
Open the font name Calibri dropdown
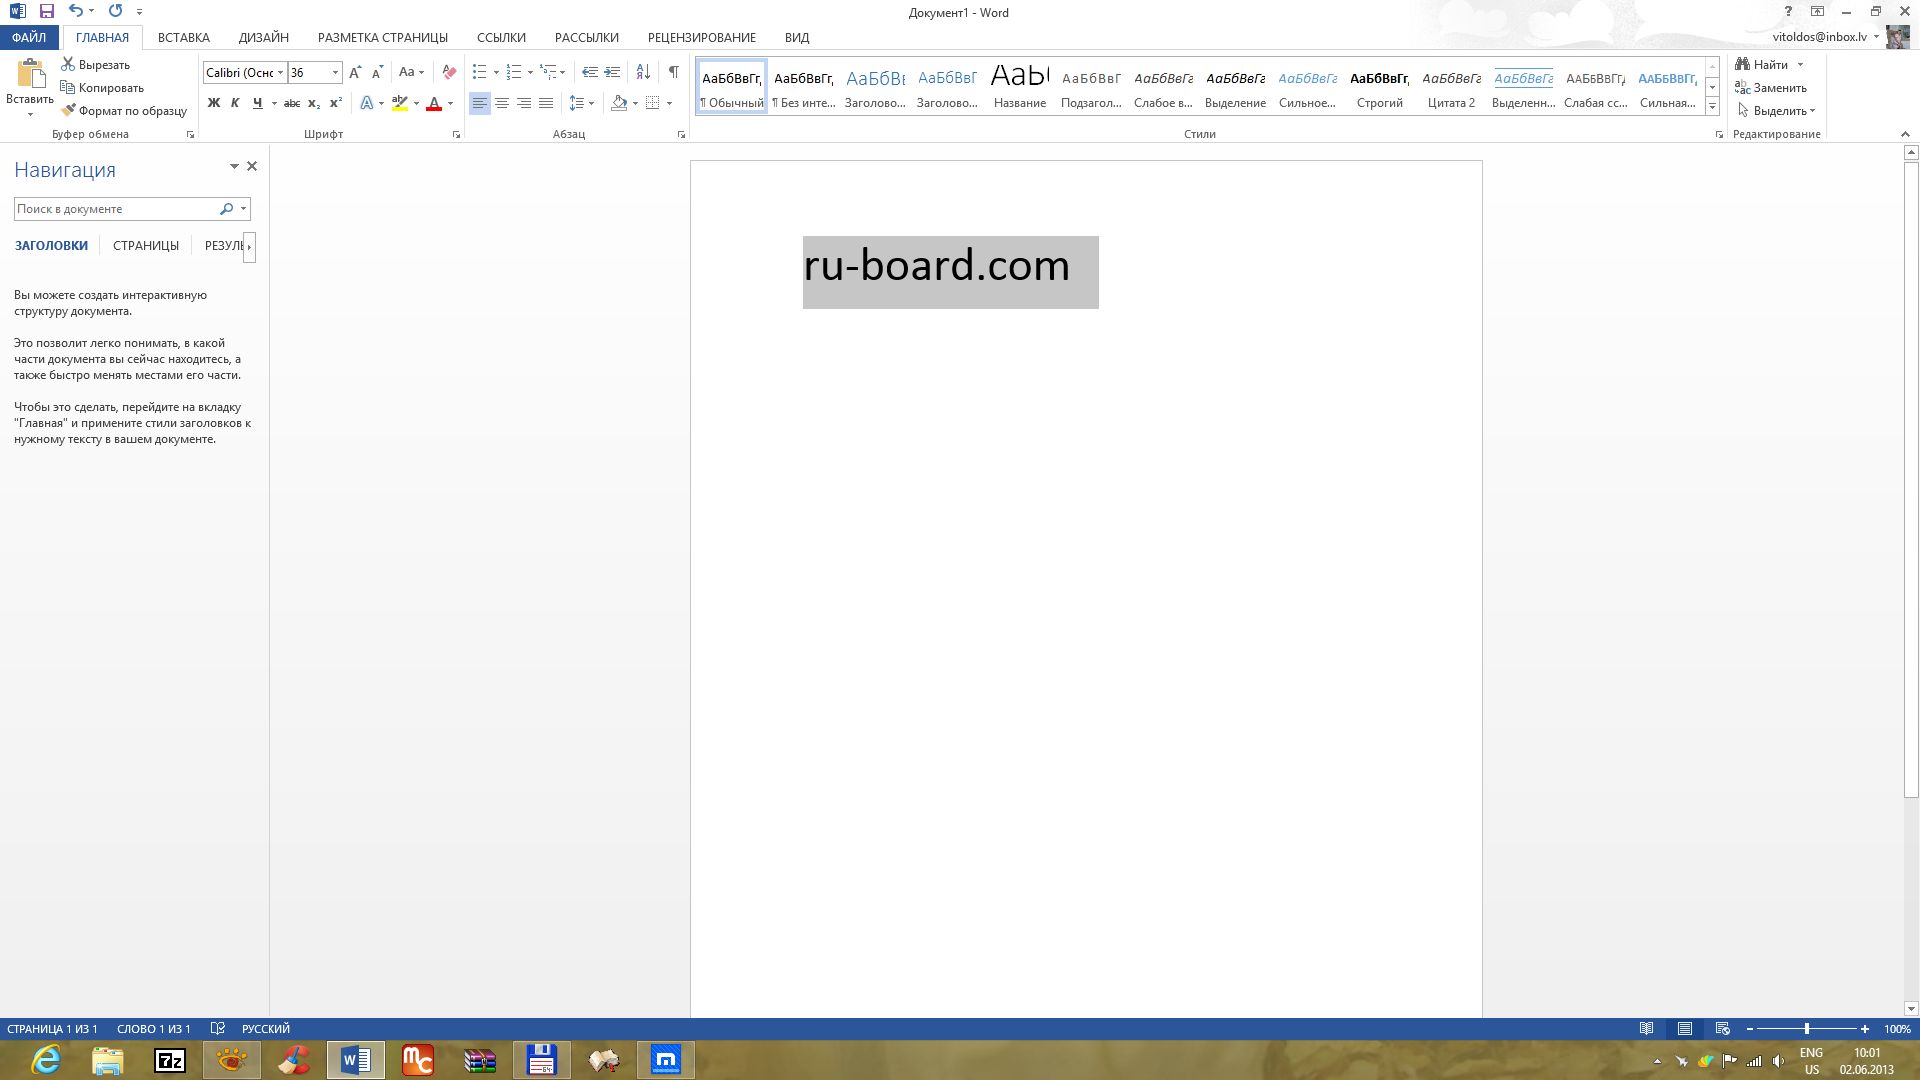[281, 73]
